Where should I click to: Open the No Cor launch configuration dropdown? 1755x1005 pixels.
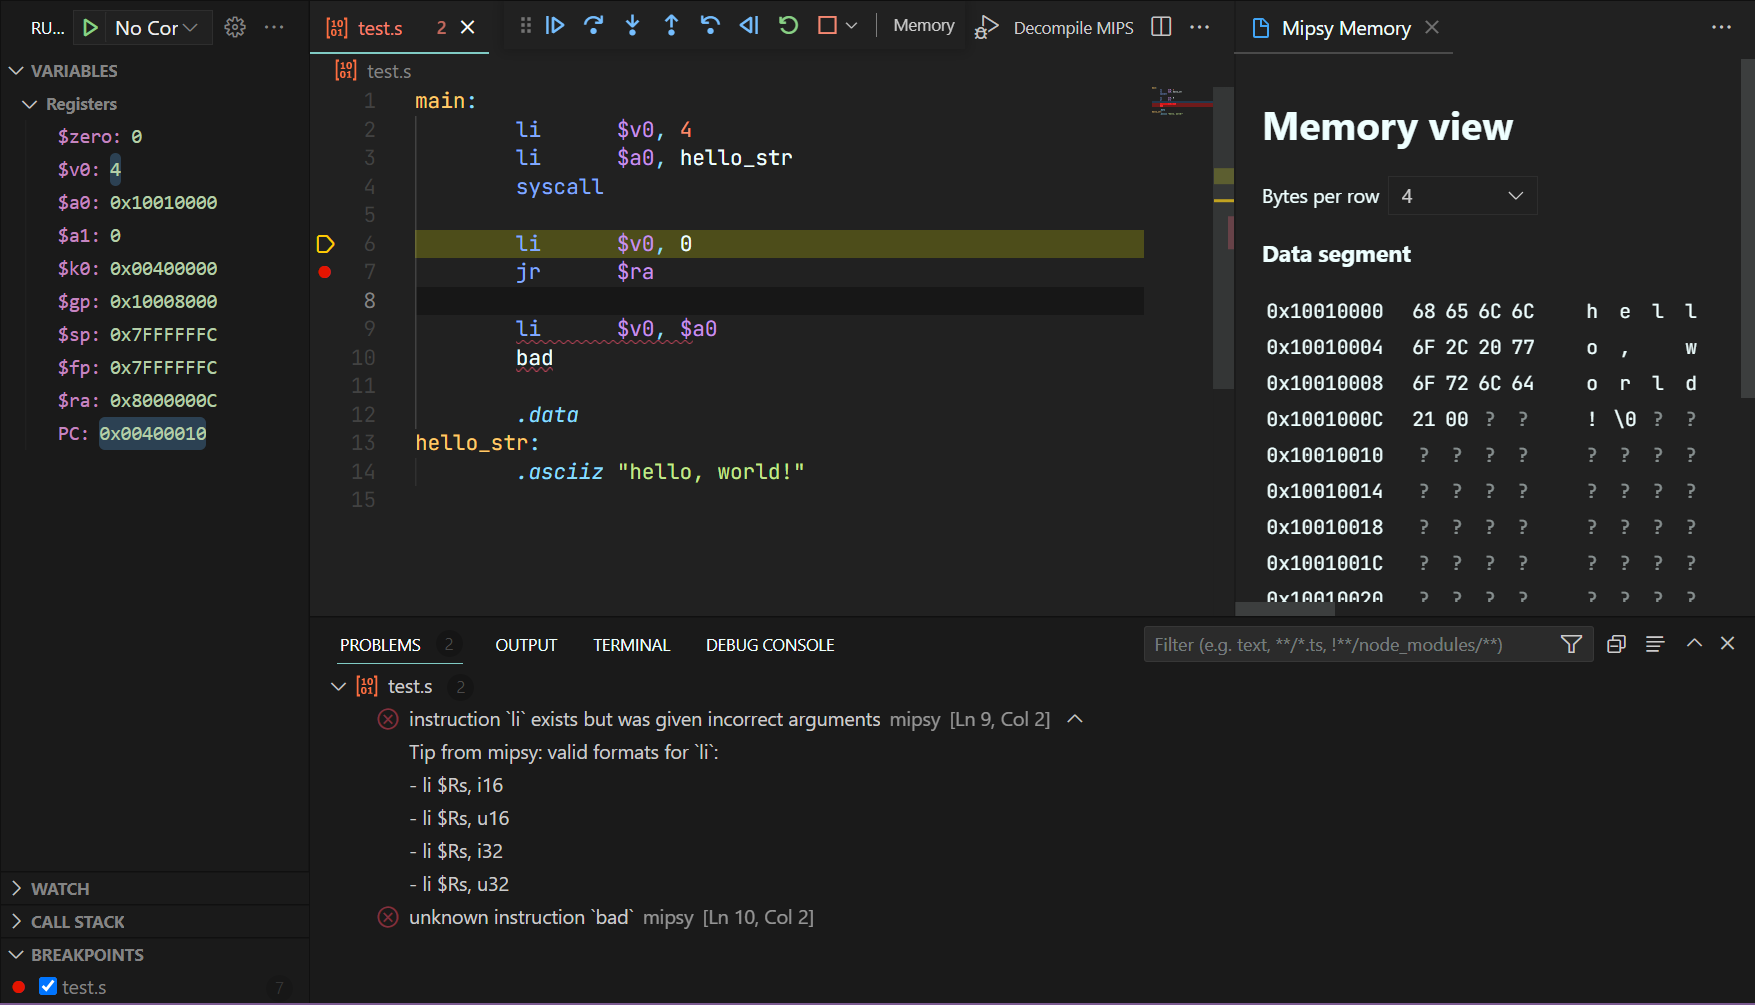tap(156, 28)
